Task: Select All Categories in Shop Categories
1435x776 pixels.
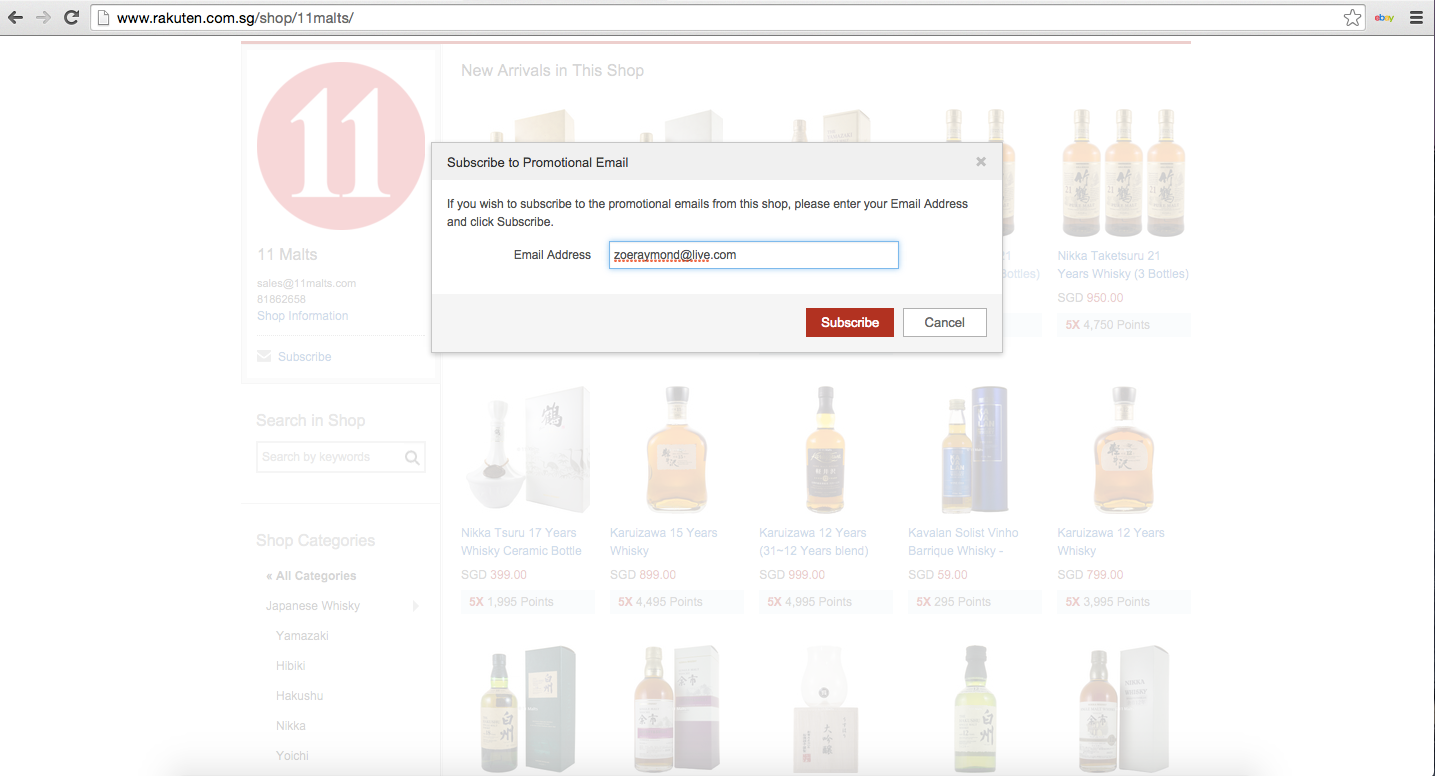Action: (311, 576)
